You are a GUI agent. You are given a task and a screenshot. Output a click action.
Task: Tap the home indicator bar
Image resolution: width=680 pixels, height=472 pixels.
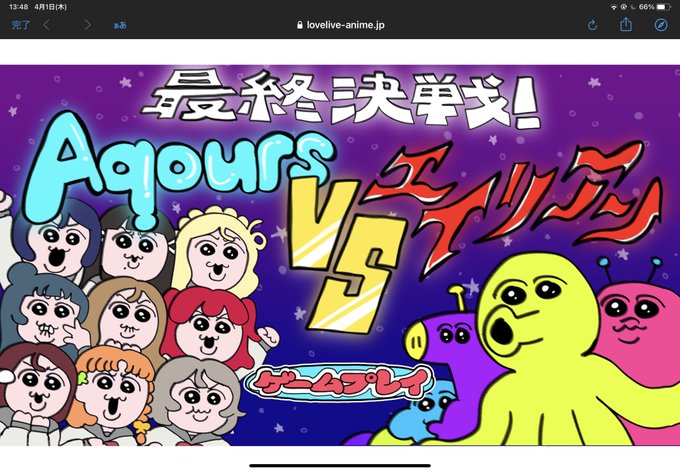tap(340, 466)
